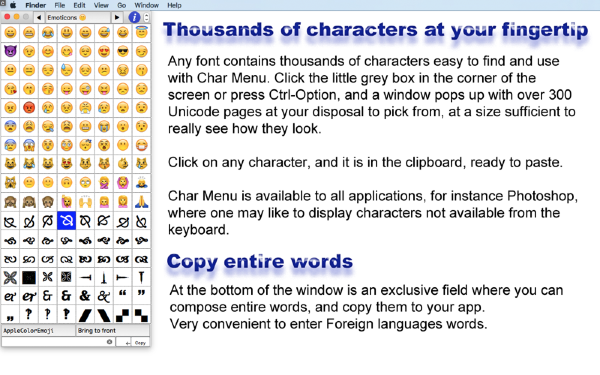The image size is (600, 375).
Task: Pick the face blowing a heart kiss
Action: tap(10, 89)
